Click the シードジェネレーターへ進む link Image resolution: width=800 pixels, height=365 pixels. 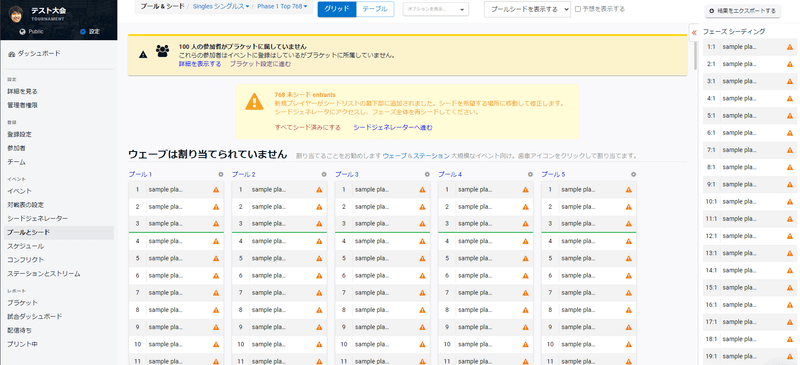point(393,128)
